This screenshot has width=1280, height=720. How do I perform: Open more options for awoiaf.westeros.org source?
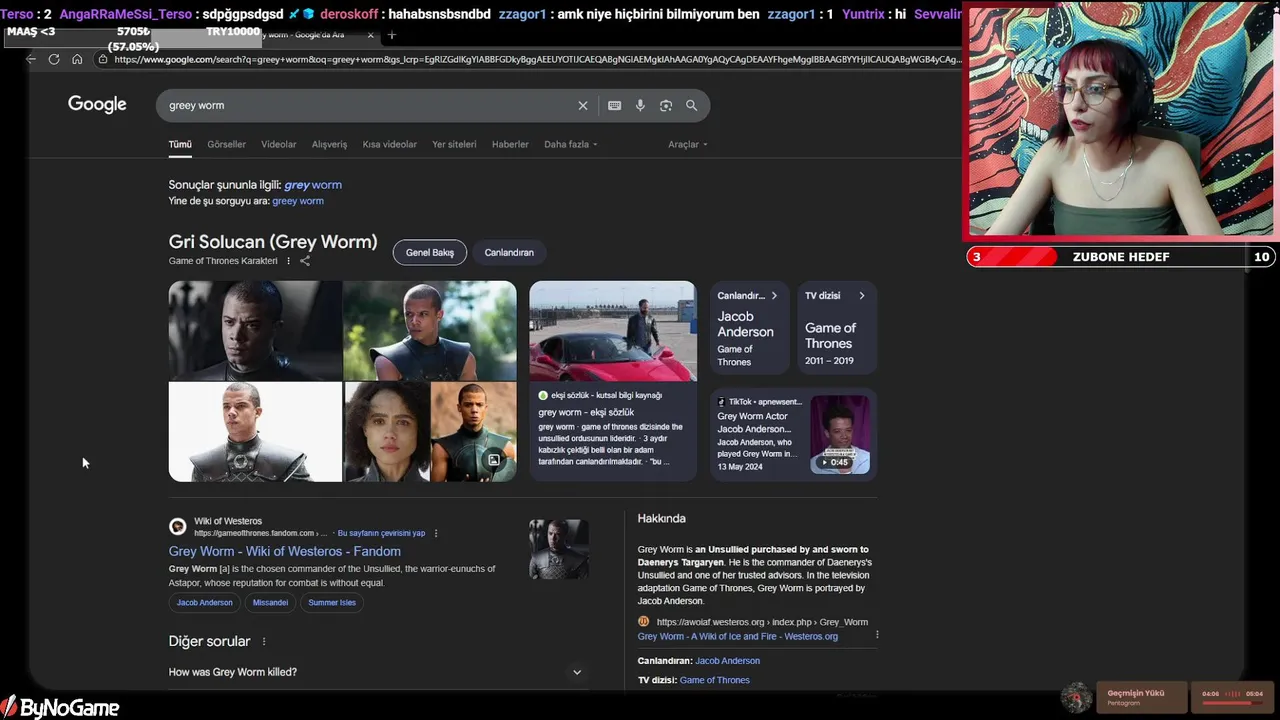pyautogui.click(x=877, y=635)
